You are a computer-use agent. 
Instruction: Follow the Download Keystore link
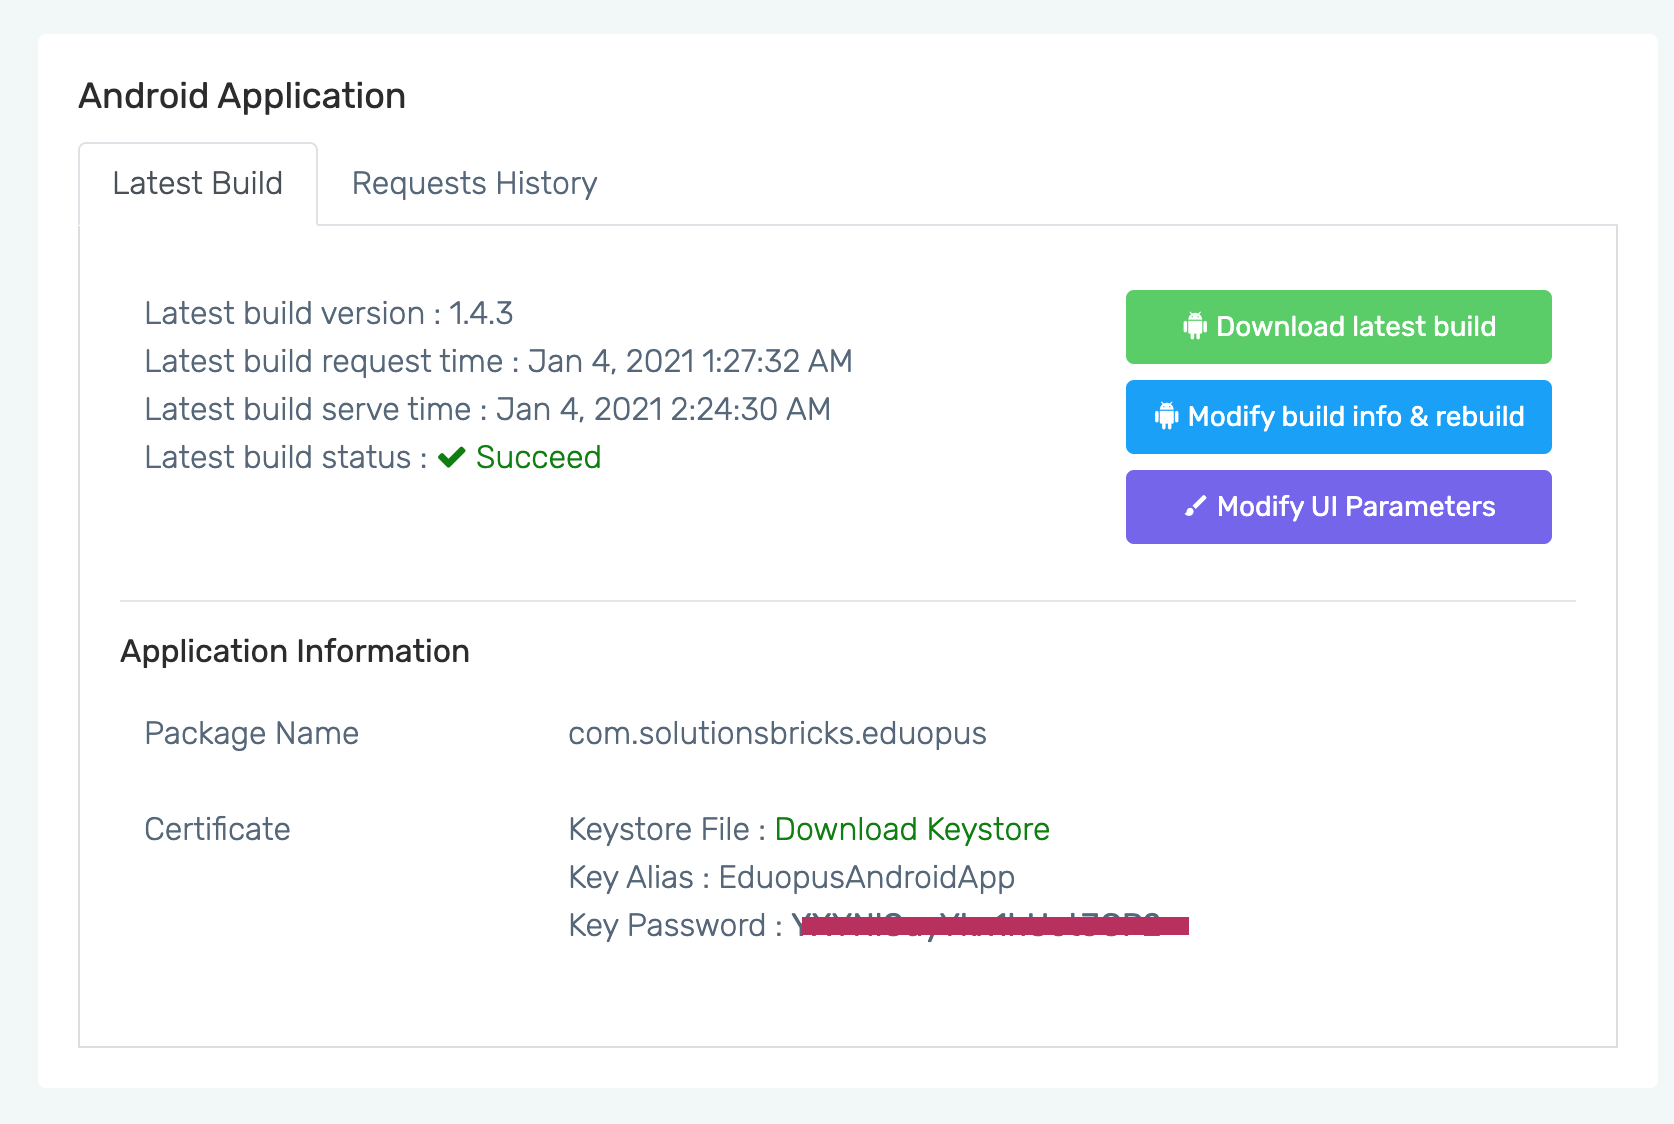[x=911, y=829]
